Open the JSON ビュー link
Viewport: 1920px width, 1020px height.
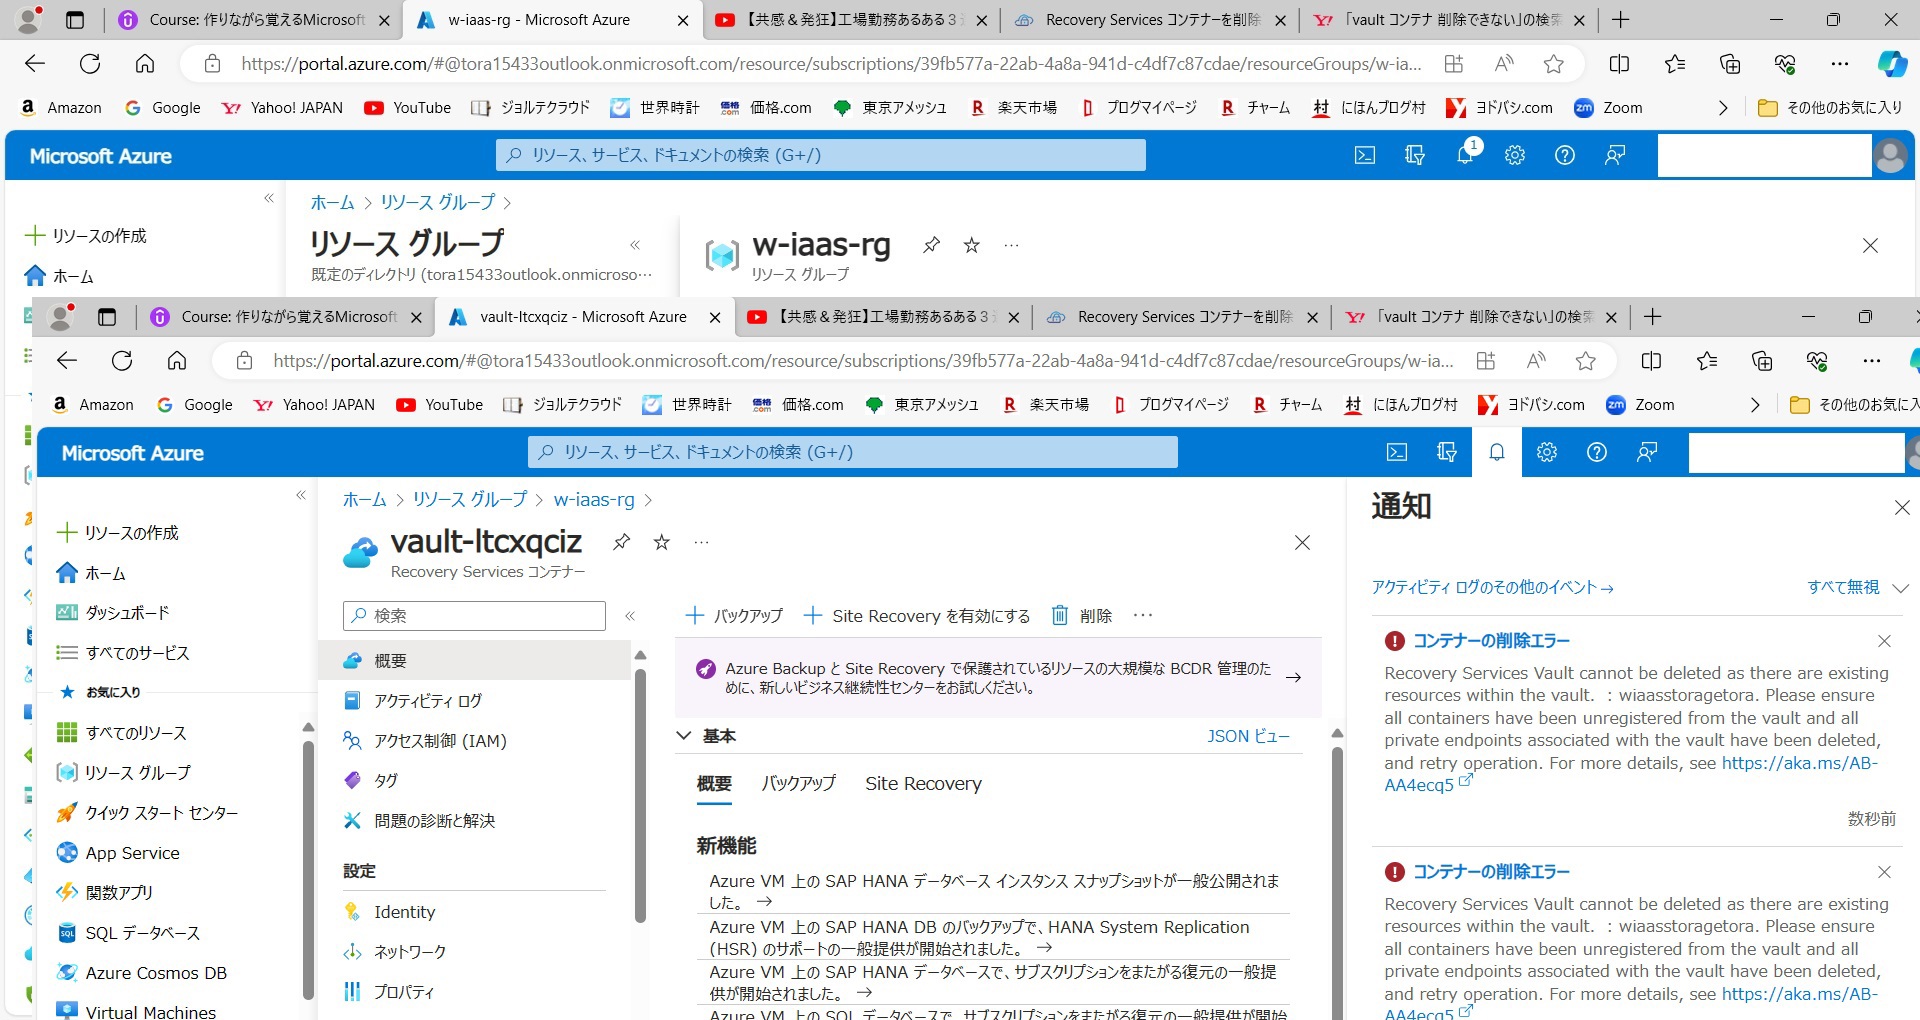[x=1249, y=736]
